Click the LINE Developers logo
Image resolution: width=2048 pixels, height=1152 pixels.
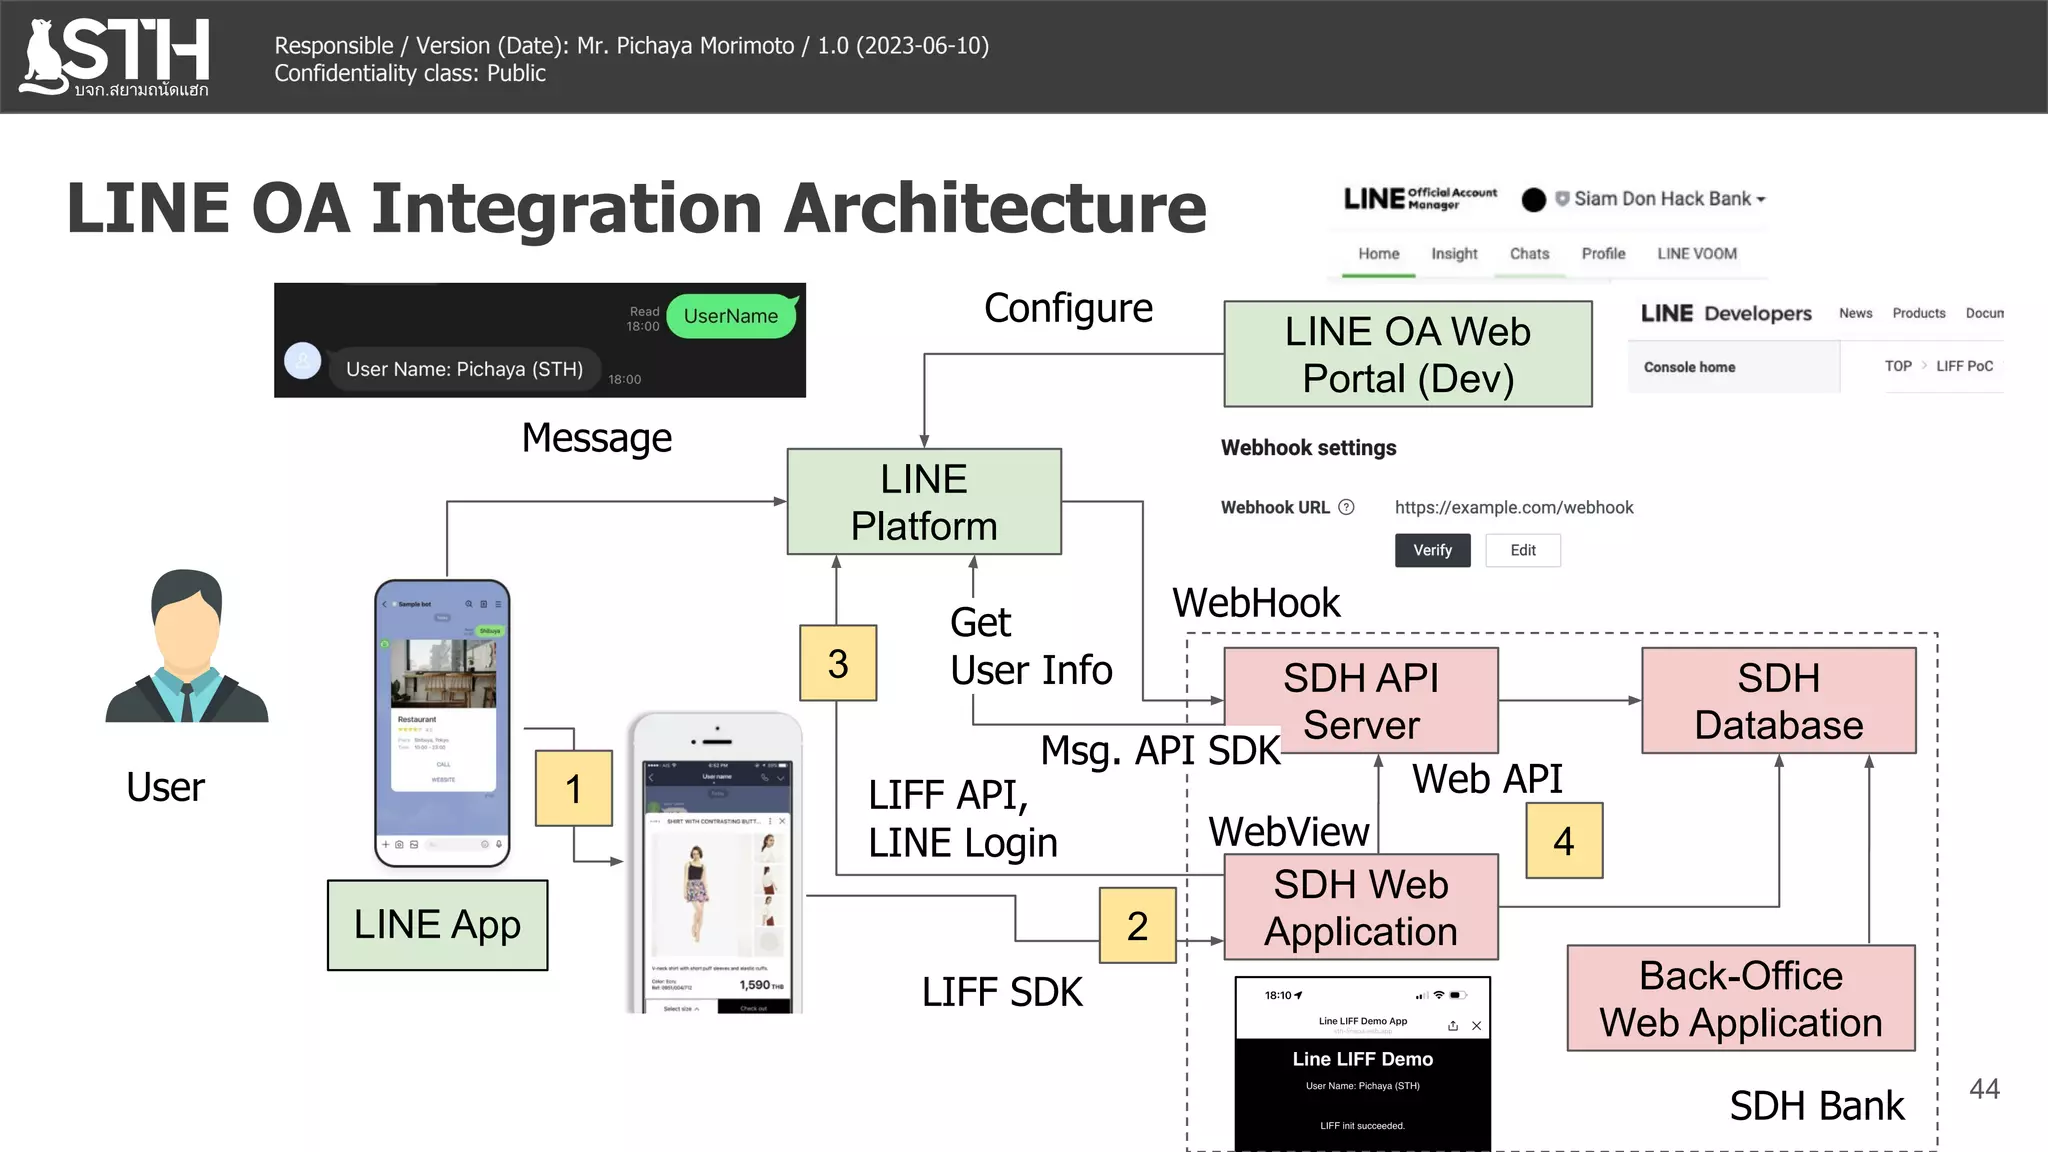(1725, 314)
